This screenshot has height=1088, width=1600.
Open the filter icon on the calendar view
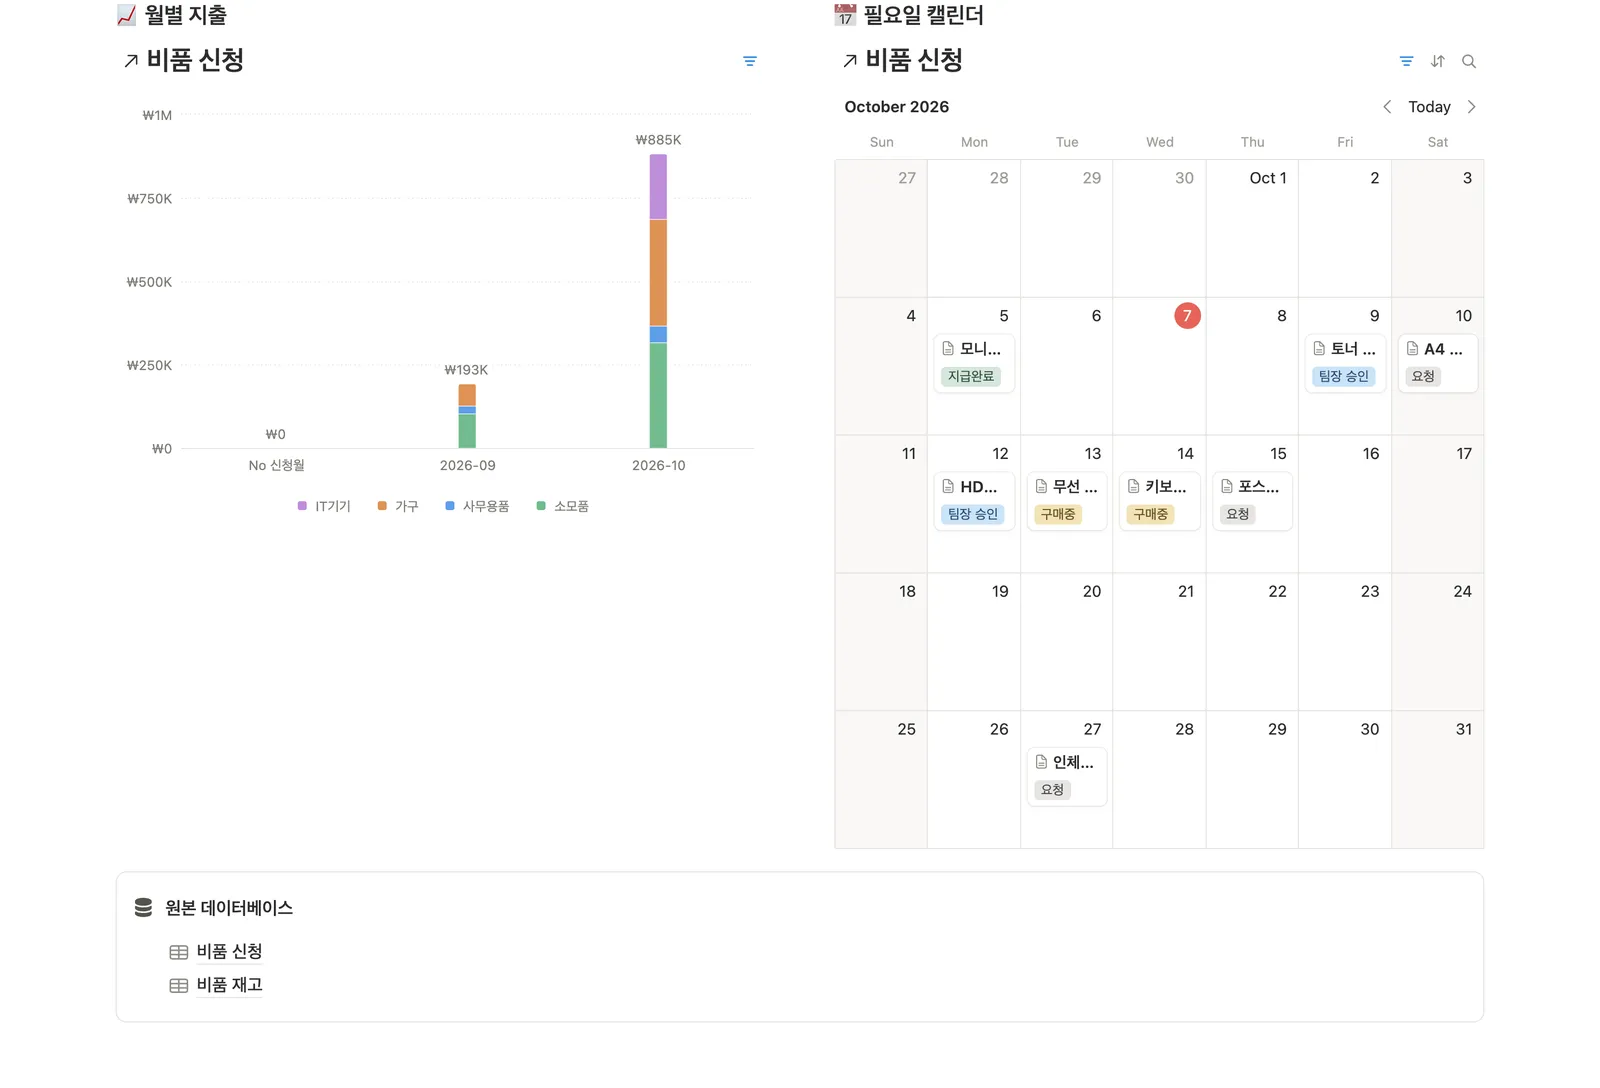tap(1406, 62)
